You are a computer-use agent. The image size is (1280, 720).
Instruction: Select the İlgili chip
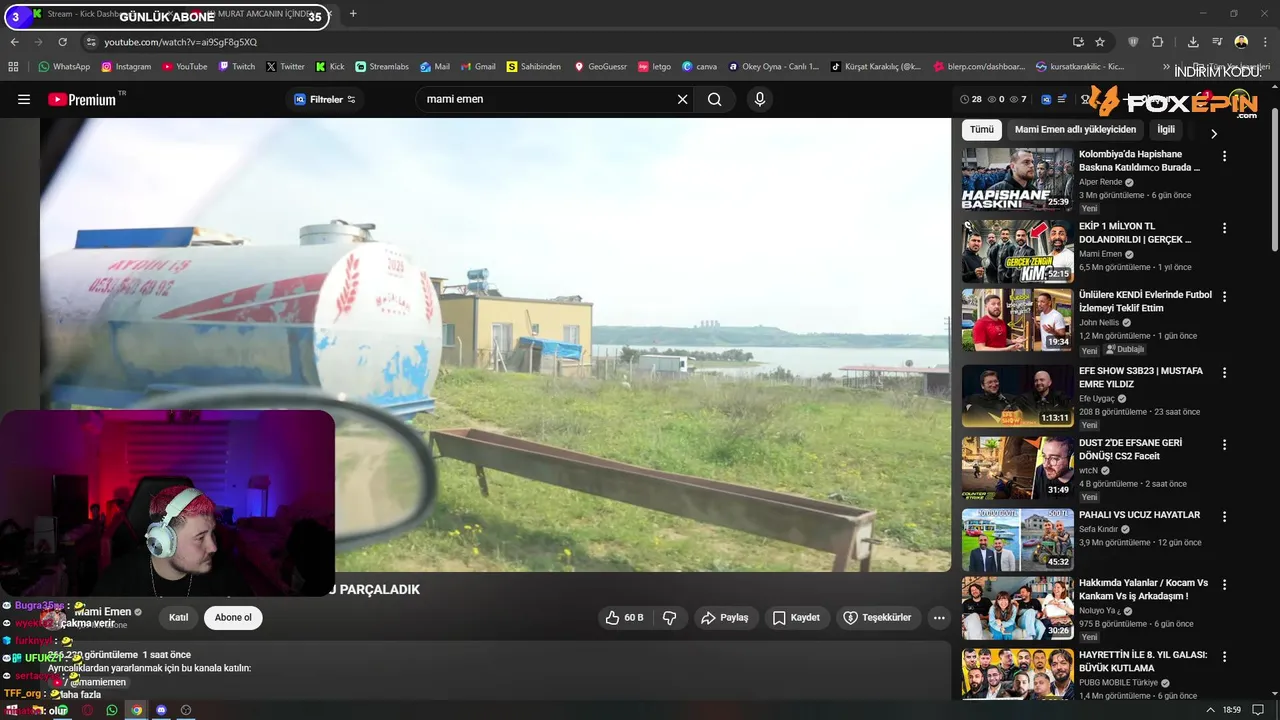click(x=1166, y=129)
